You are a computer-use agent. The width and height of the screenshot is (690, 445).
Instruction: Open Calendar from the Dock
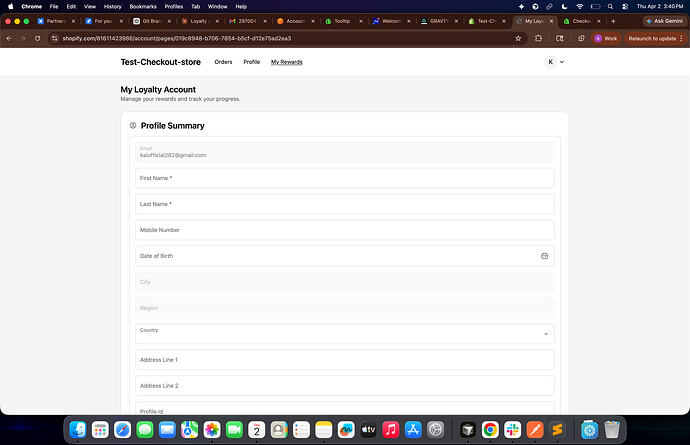click(257, 430)
